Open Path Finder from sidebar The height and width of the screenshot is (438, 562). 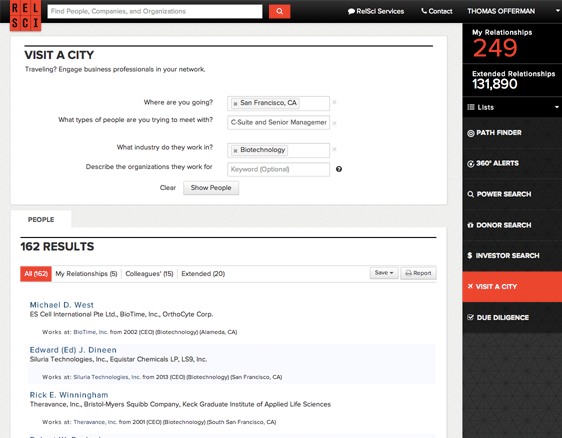[x=512, y=133]
